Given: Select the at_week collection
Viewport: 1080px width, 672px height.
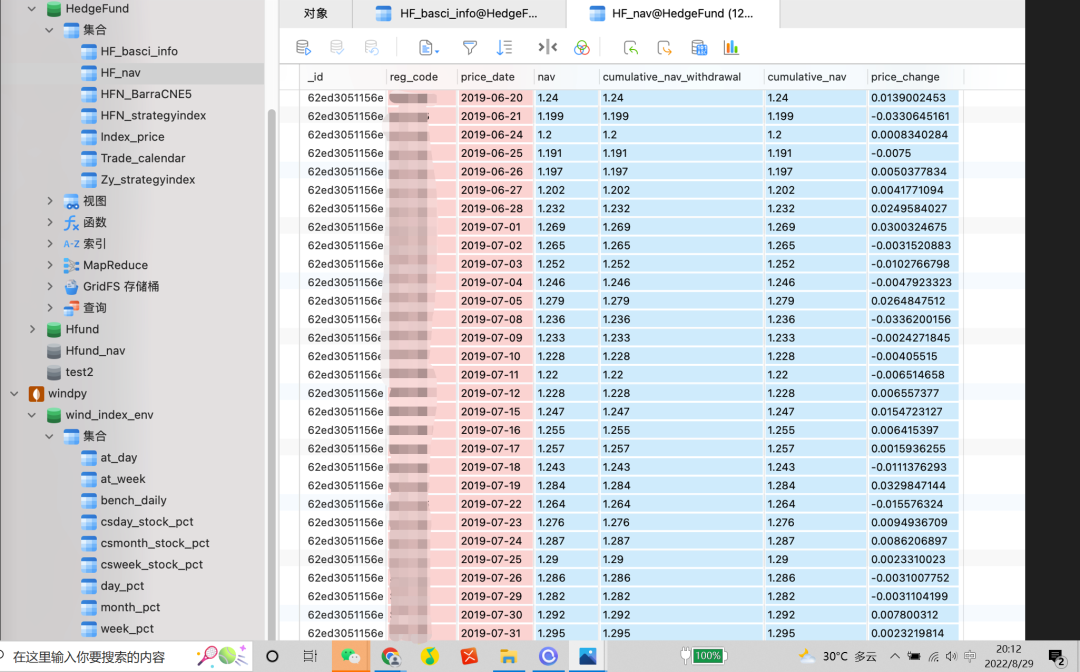Looking at the screenshot, I should point(123,479).
